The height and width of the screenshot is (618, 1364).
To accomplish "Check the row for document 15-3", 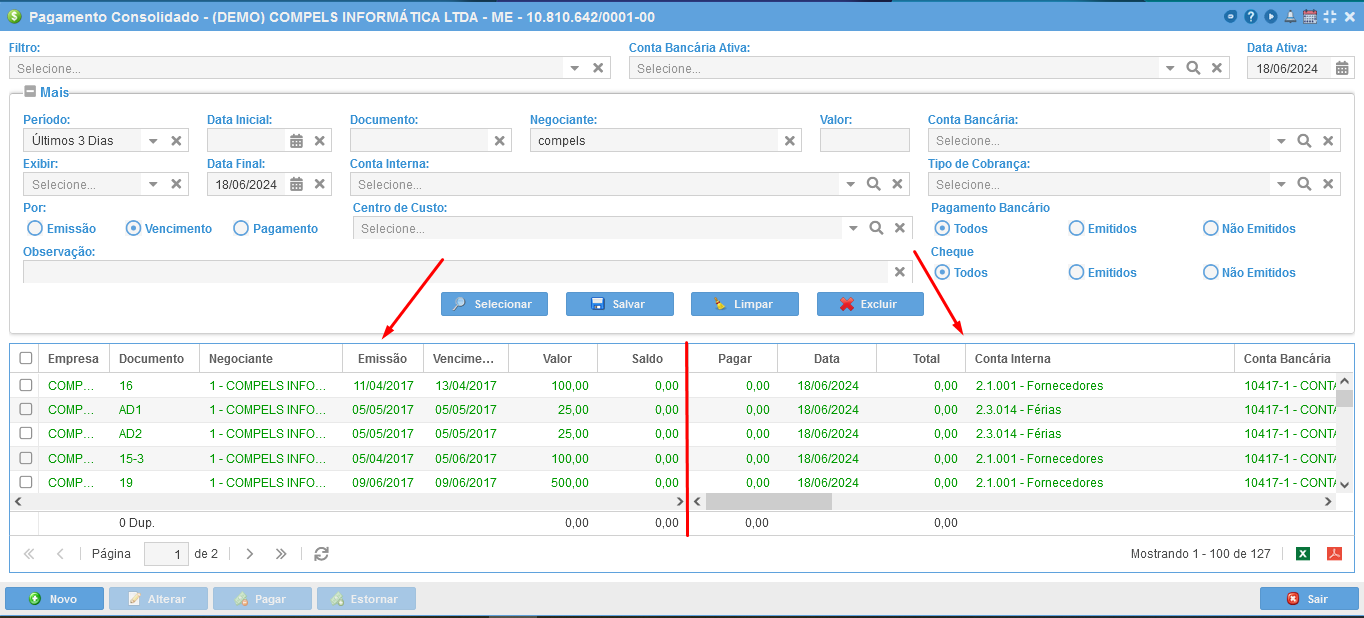I will [26, 458].
